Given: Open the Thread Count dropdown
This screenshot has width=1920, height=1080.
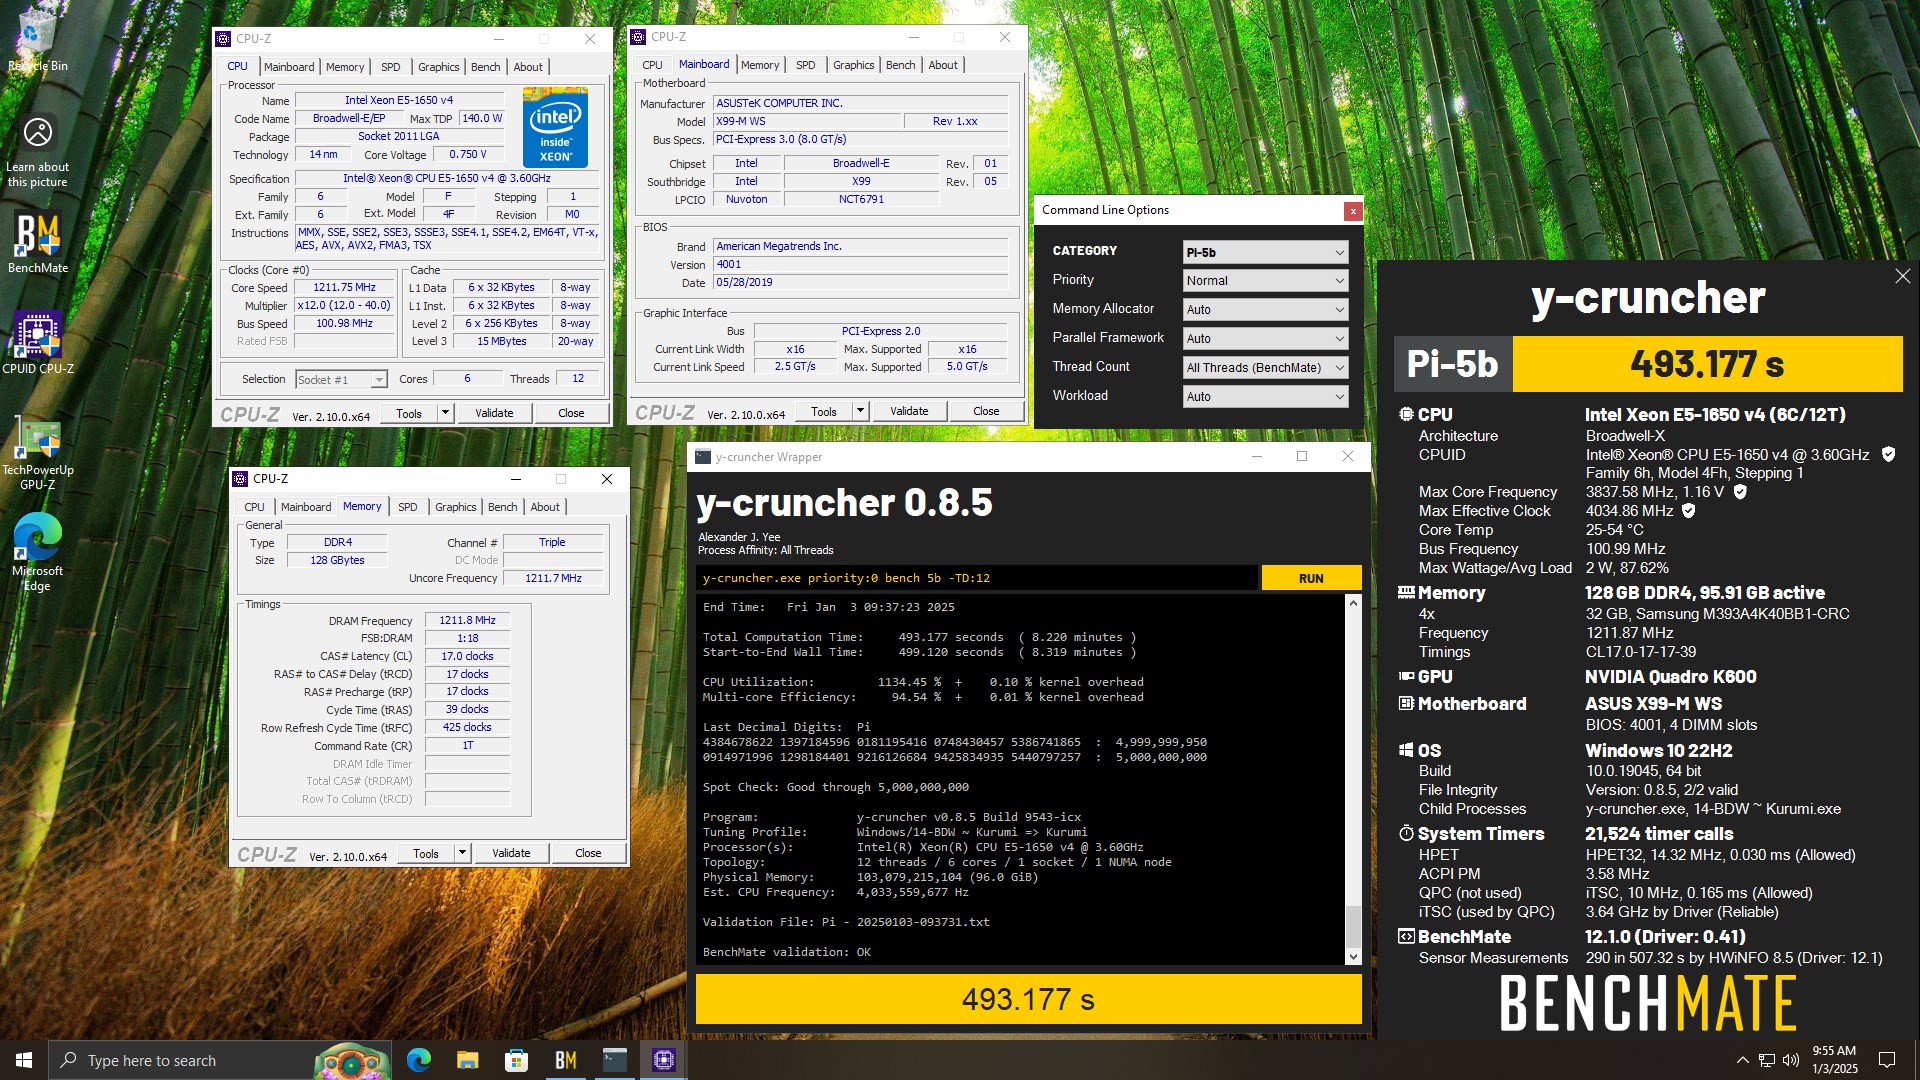Looking at the screenshot, I should click(1265, 368).
